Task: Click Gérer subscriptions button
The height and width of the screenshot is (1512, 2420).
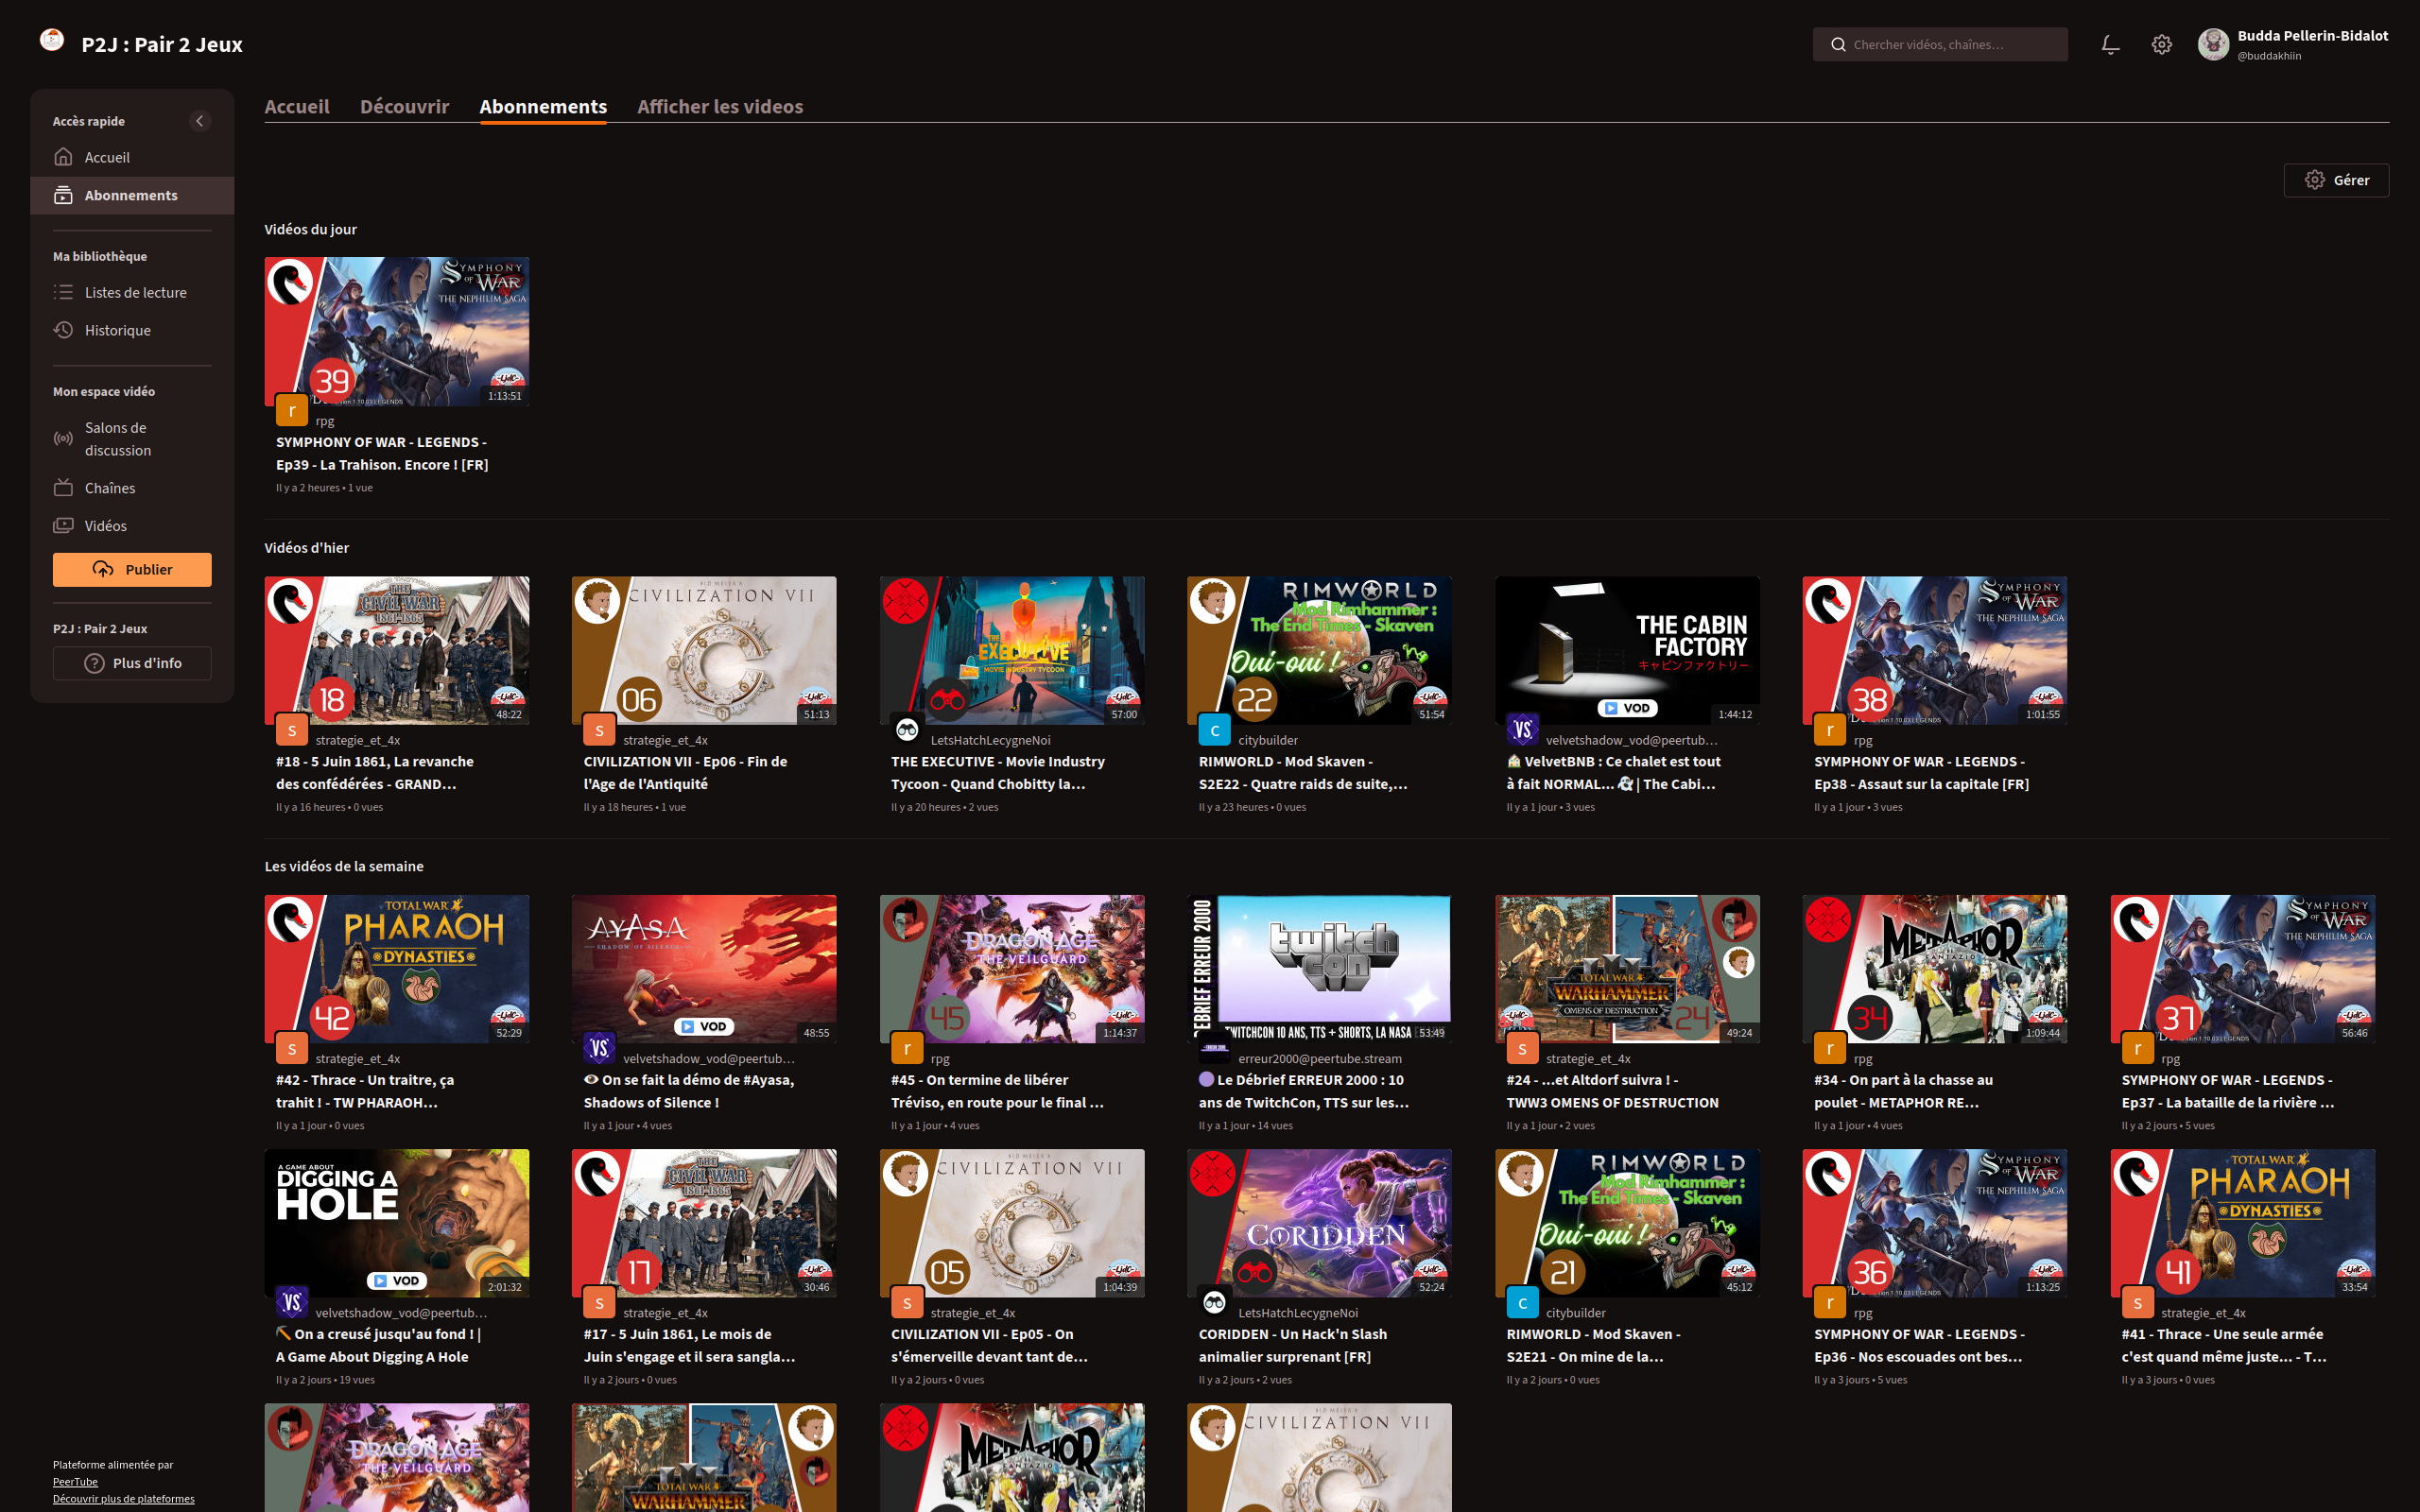Action: (x=2336, y=180)
